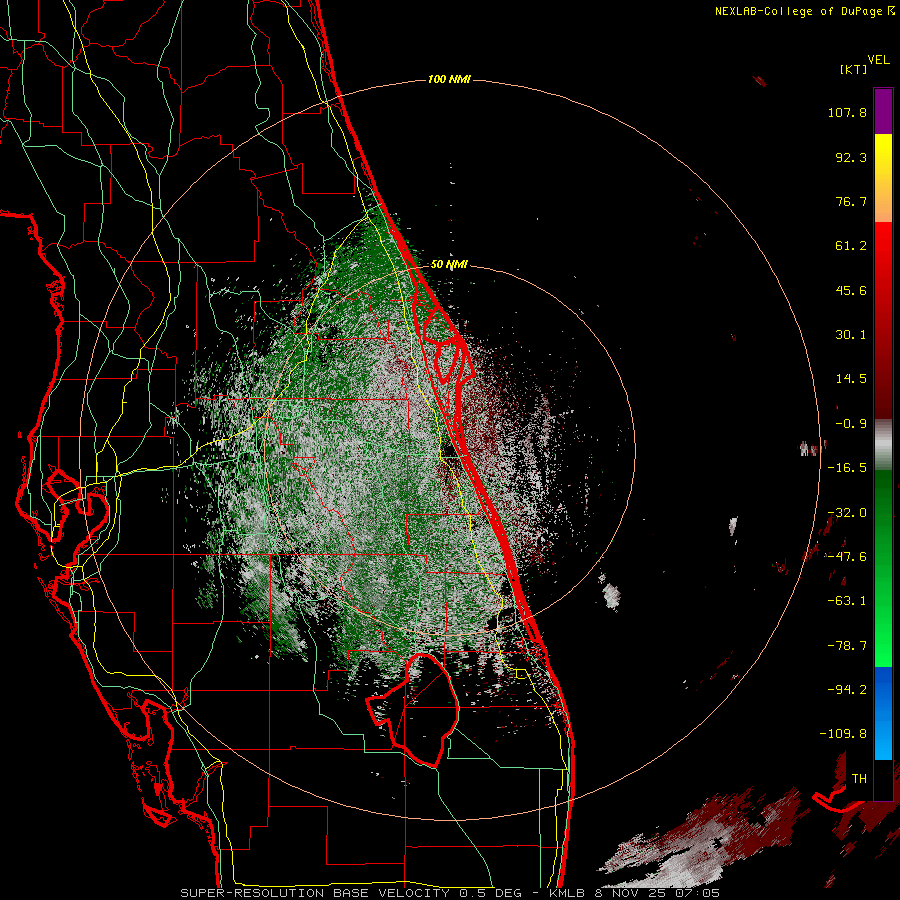Click the -78.7 velocity scale value

coord(847,646)
